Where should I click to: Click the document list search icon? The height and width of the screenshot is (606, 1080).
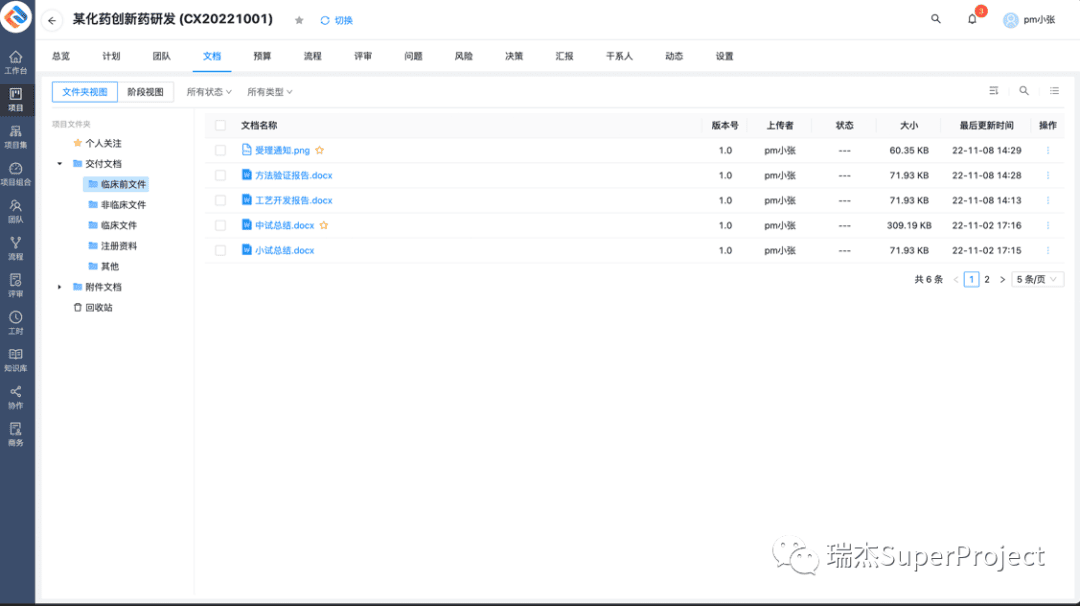pyautogui.click(x=1024, y=91)
